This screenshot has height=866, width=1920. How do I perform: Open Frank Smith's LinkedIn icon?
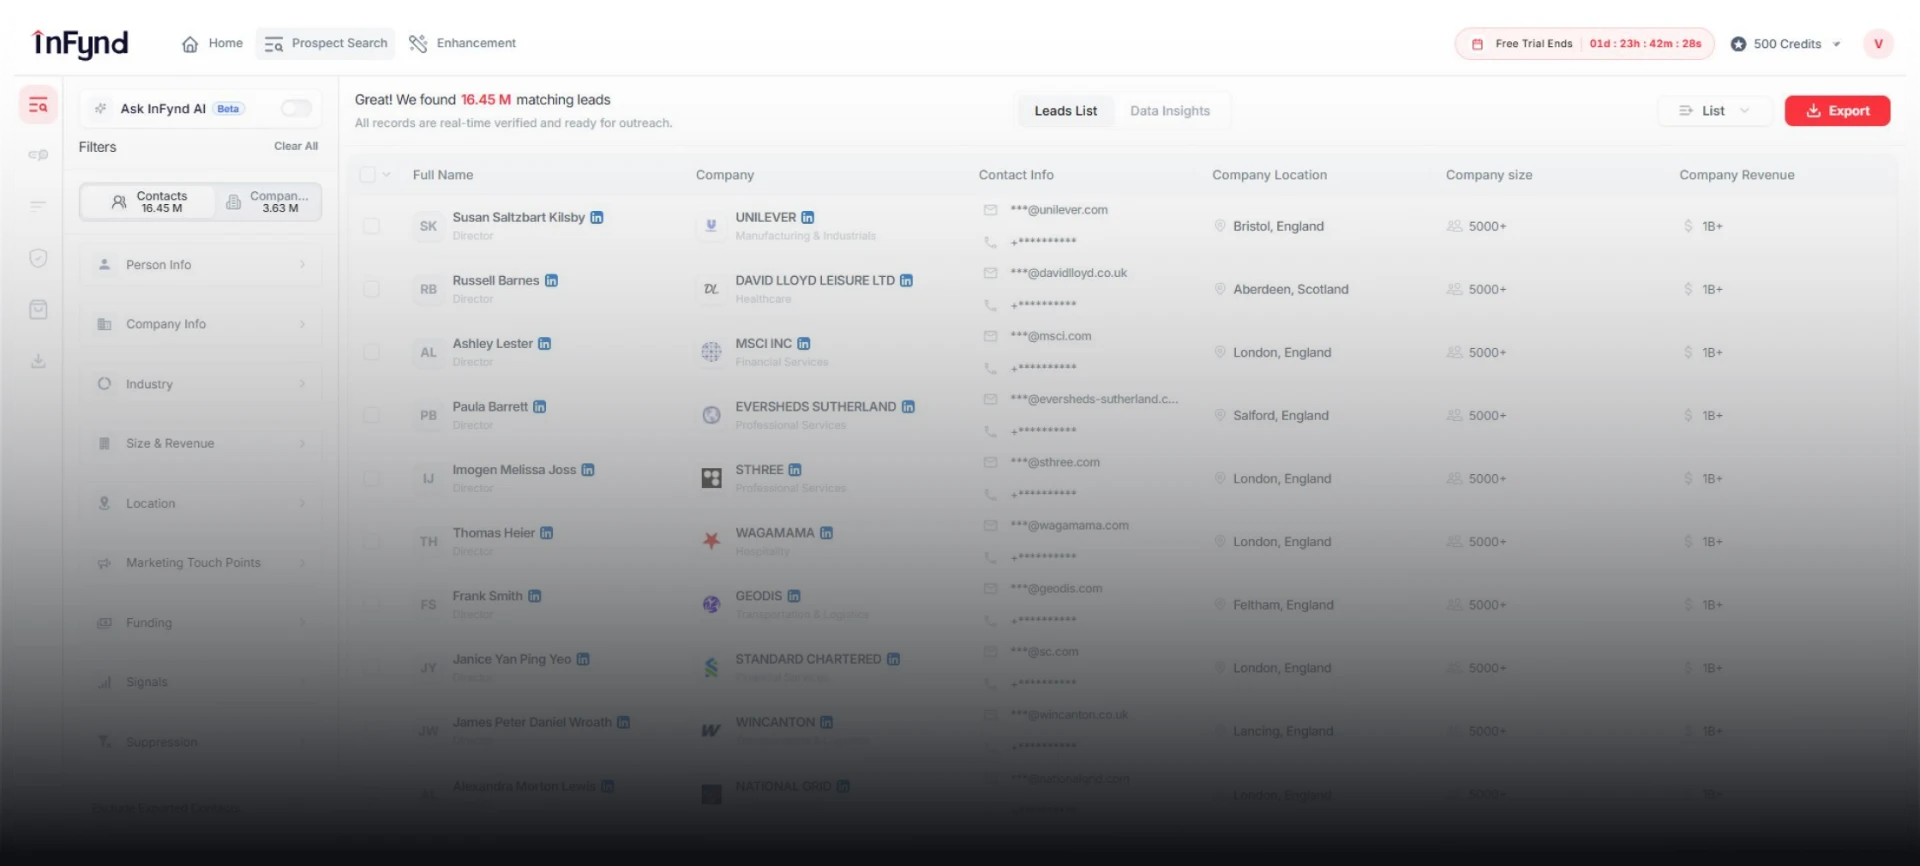[x=535, y=595]
